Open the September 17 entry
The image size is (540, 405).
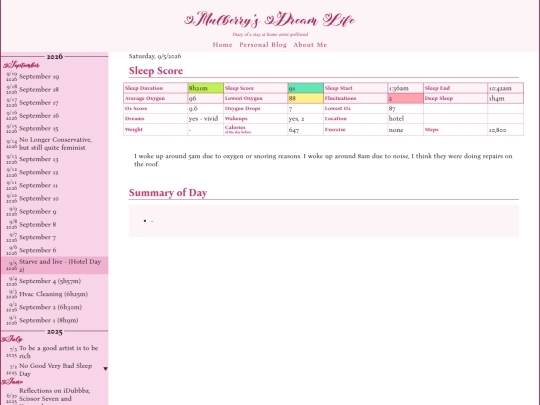tap(39, 103)
